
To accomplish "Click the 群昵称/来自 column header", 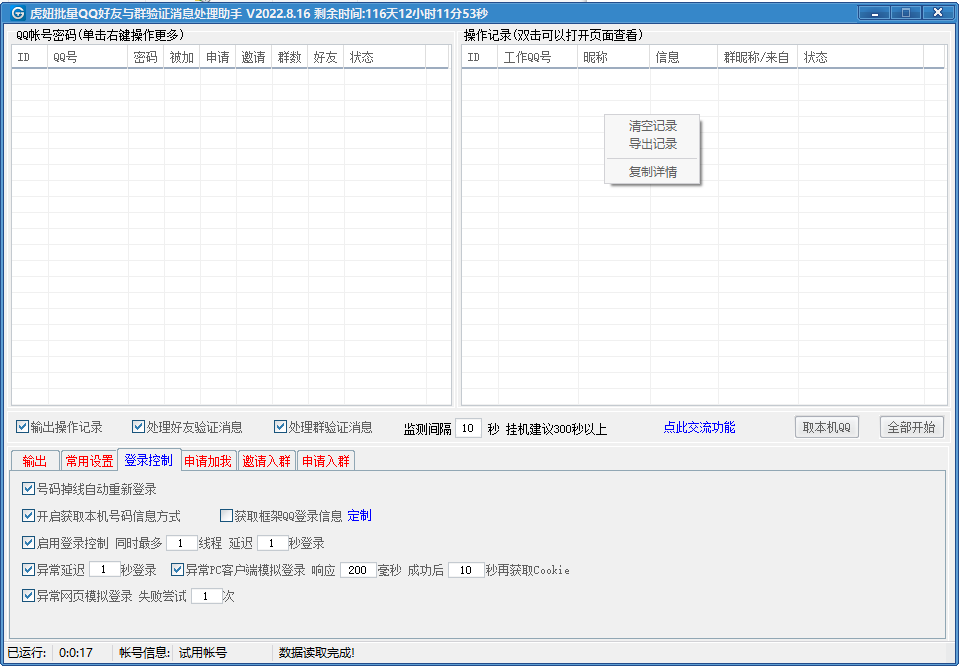I will pyautogui.click(x=758, y=57).
